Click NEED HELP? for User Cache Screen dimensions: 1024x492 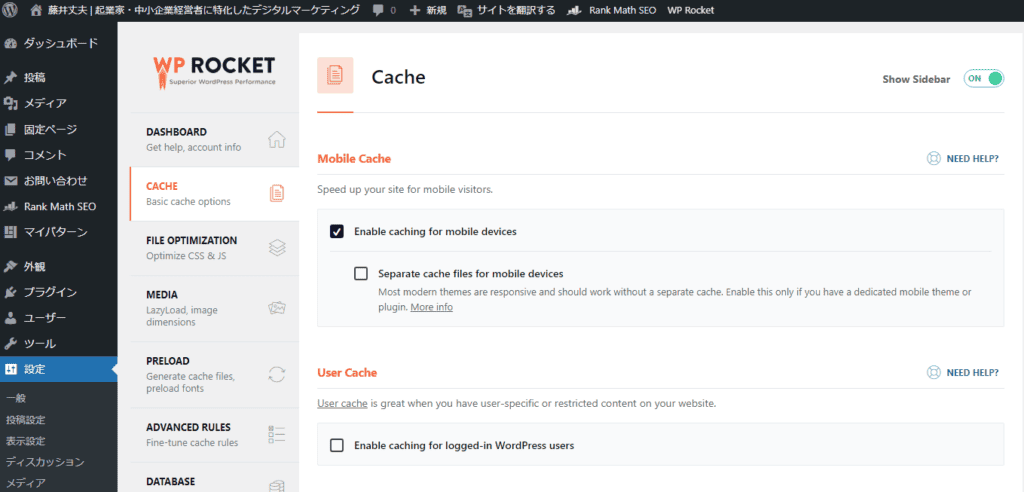tap(972, 372)
